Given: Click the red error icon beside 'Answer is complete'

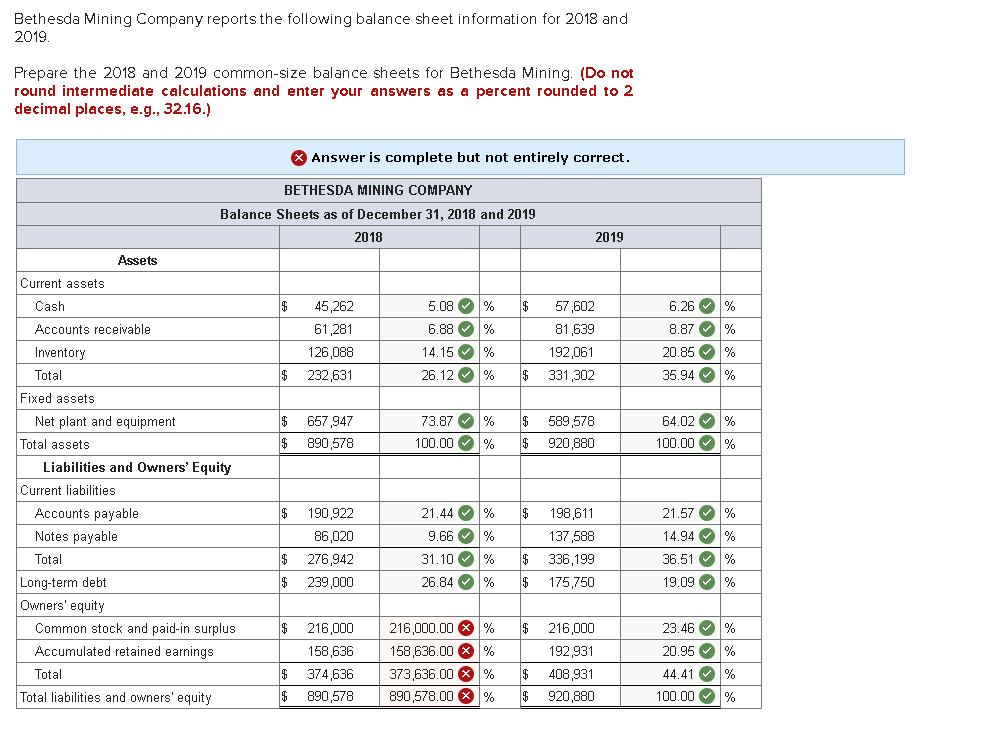Looking at the screenshot, I should 299,157.
